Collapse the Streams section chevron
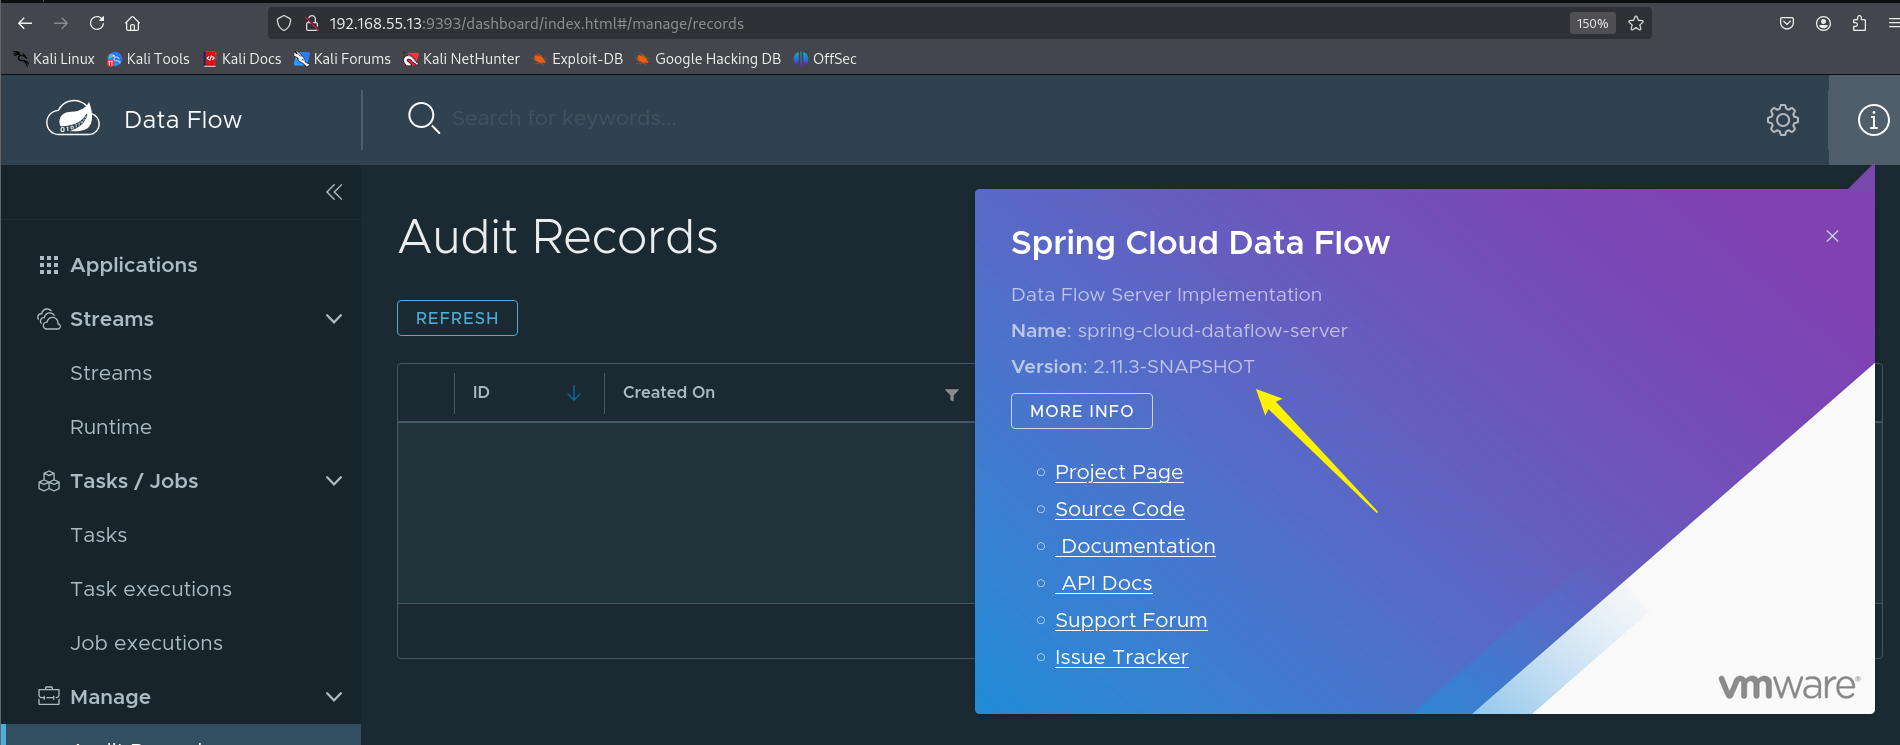 pyautogui.click(x=334, y=319)
